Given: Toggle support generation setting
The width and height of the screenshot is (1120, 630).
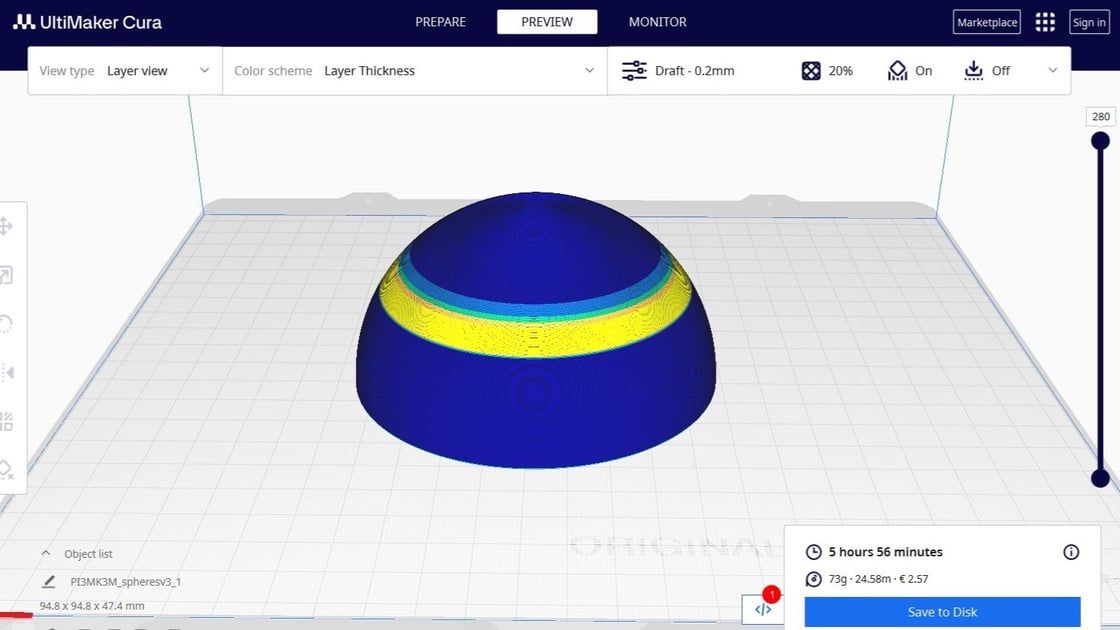Looking at the screenshot, I should click(908, 70).
